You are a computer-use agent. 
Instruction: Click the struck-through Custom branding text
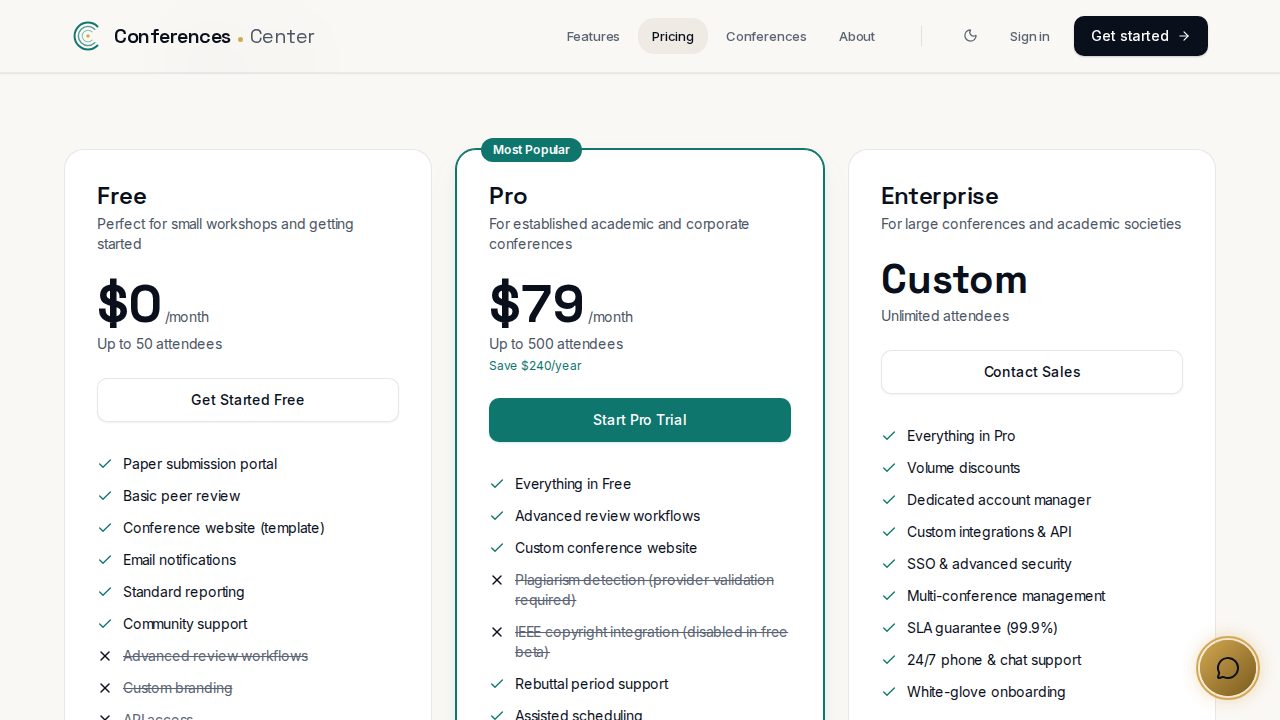[x=178, y=688]
